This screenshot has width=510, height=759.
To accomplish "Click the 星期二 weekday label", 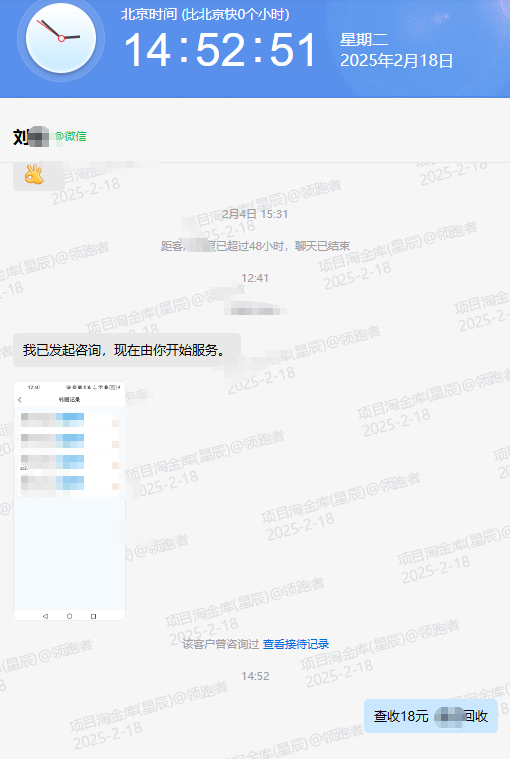I will (364, 39).
